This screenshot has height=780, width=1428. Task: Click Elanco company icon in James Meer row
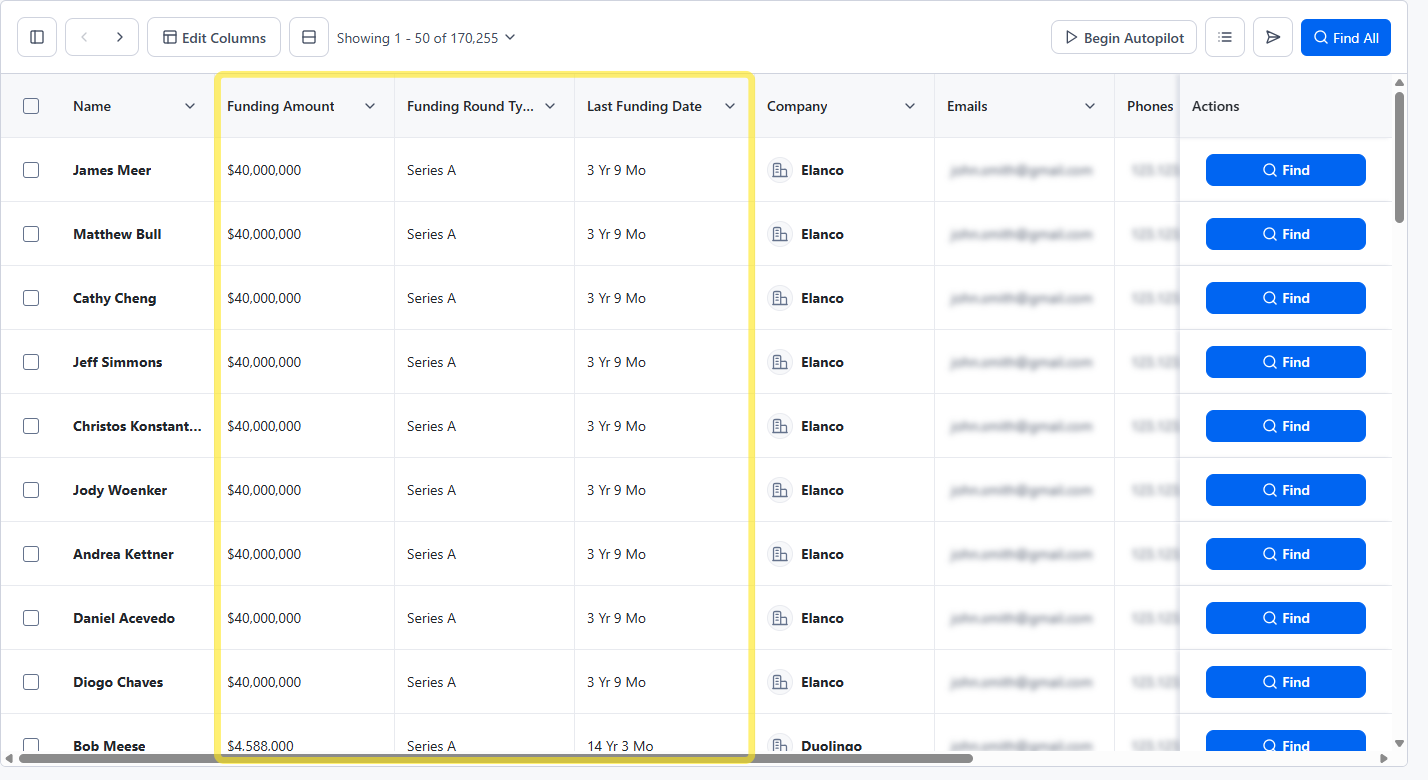780,170
